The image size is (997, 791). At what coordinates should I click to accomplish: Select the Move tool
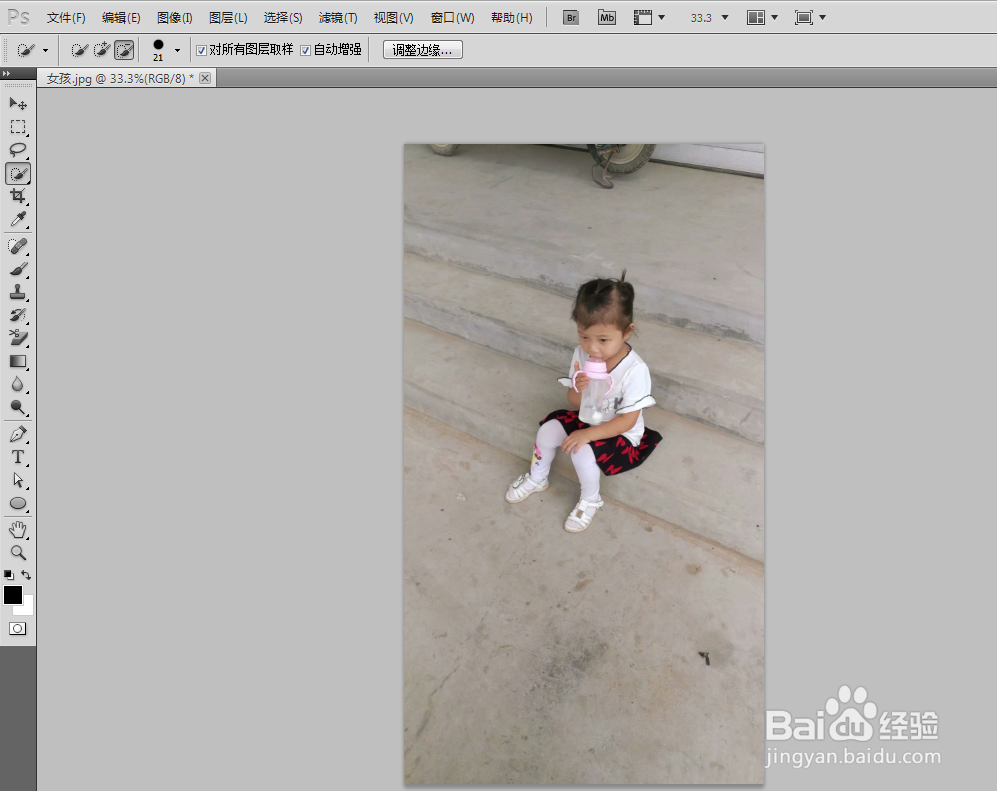coord(18,104)
